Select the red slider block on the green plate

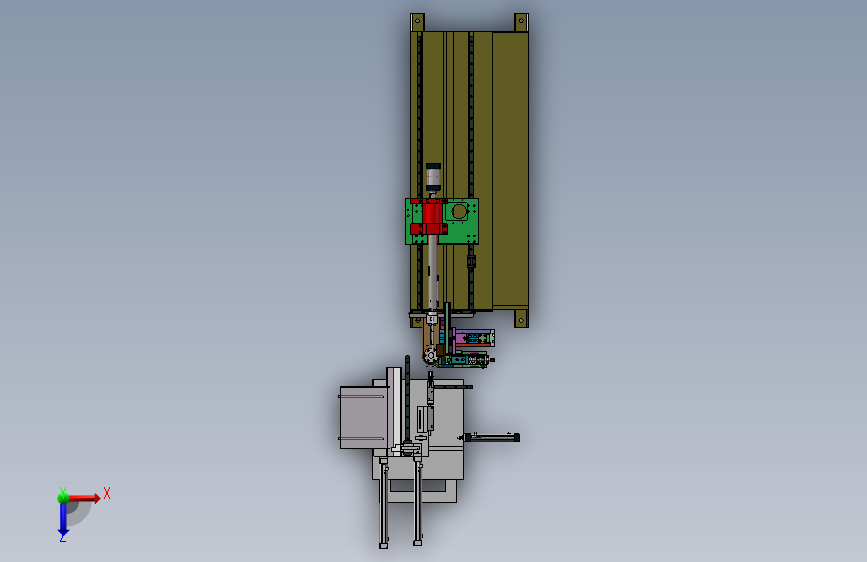point(432,217)
